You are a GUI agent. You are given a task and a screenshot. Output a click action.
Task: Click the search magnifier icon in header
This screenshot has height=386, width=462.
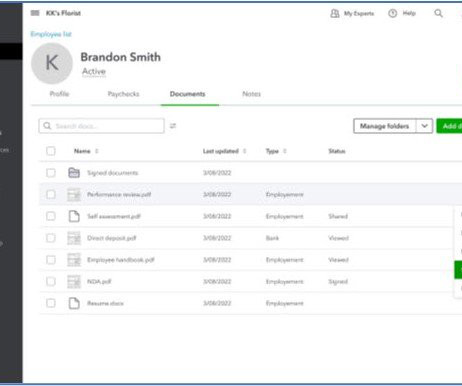click(438, 13)
